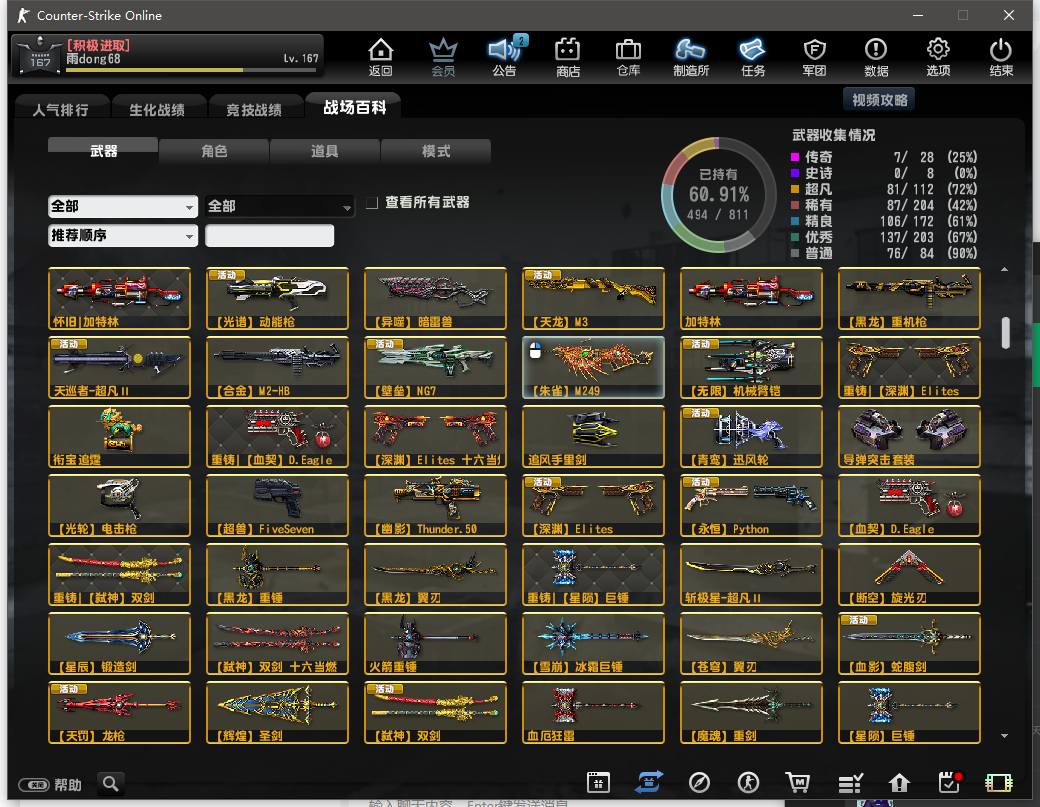Click the blue swap arrows icon
This screenshot has height=807, width=1040.
[649, 782]
